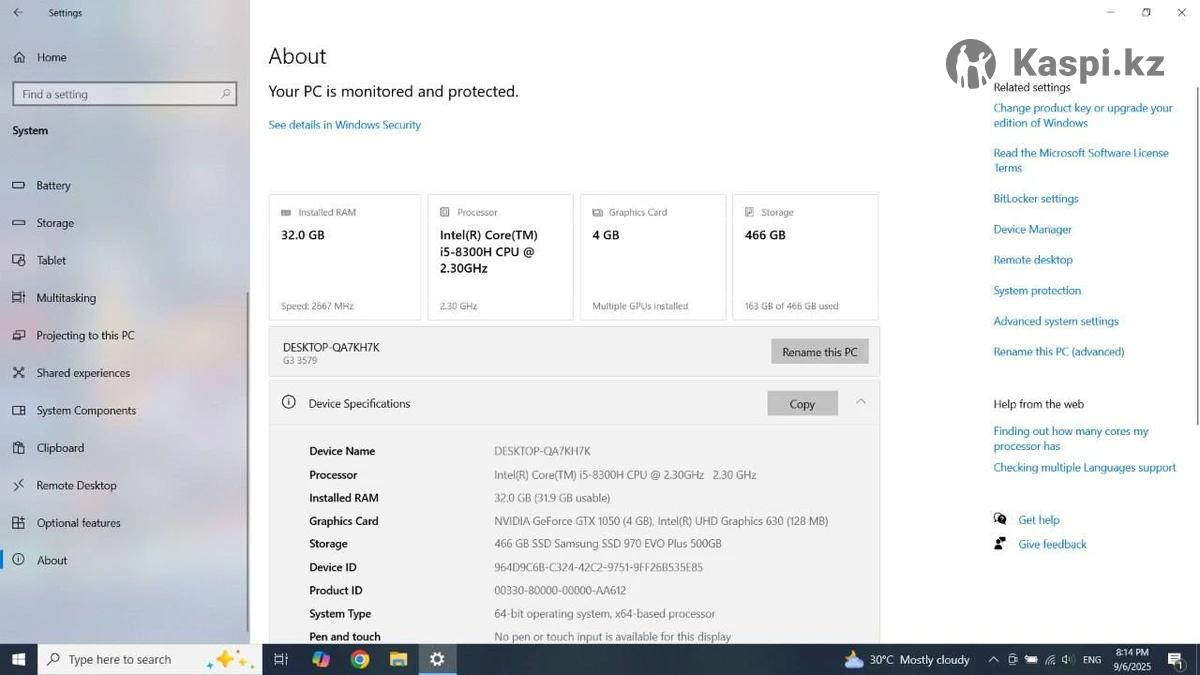The width and height of the screenshot is (1200, 675).
Task: Select the Multitasking sidebar icon
Action: pyautogui.click(x=18, y=298)
